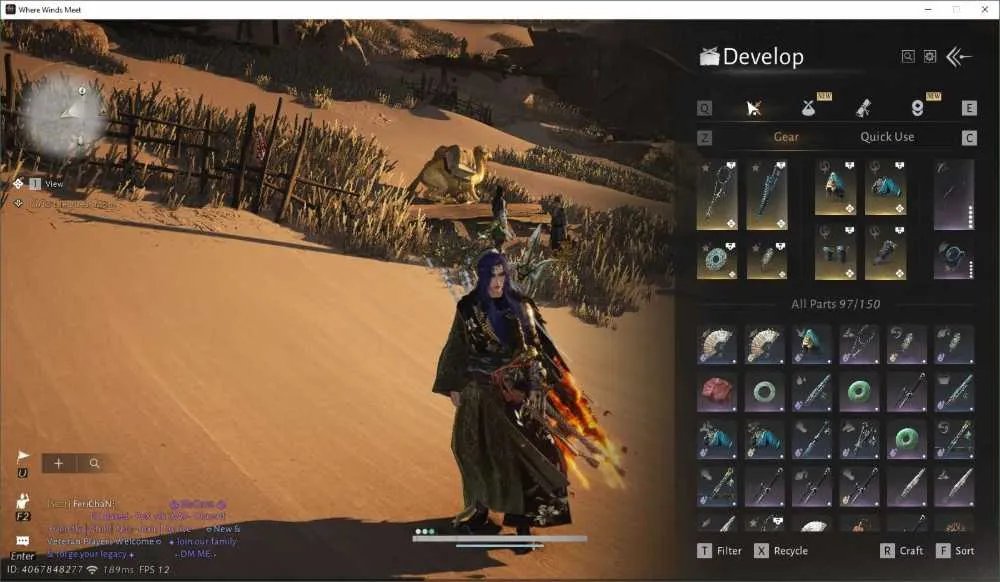This screenshot has height=582, width=1000.
Task: Open chat input via speech bubble icon
Action: click(22, 541)
